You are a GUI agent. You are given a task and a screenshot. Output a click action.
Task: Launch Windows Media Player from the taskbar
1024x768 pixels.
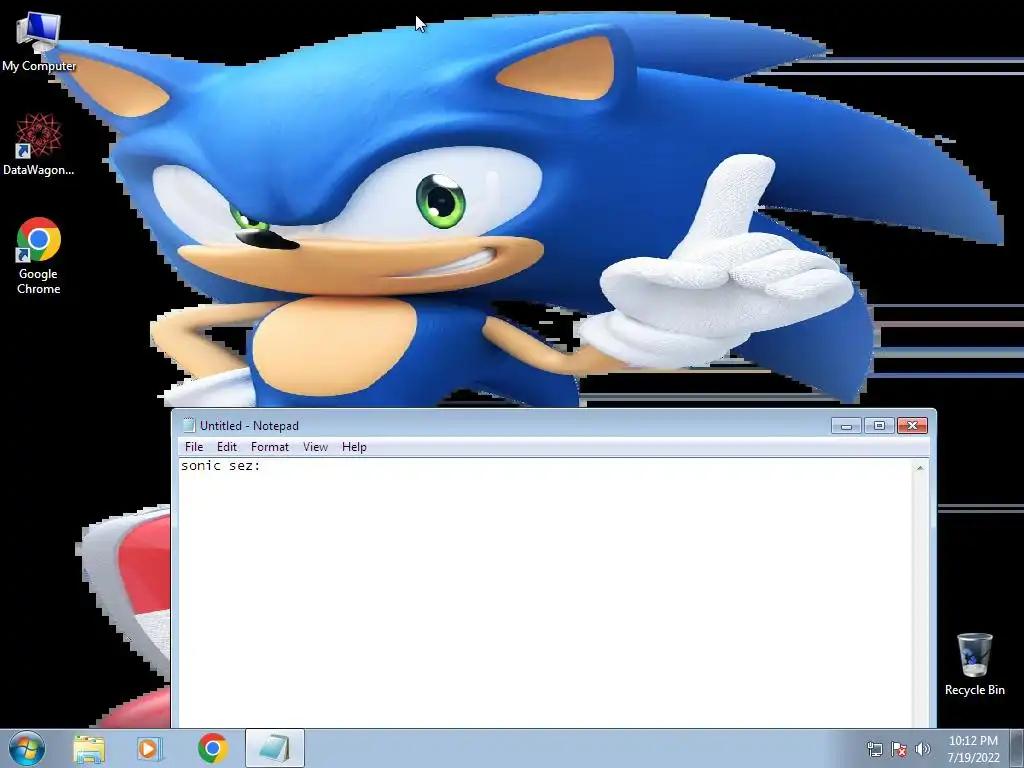[x=150, y=749]
